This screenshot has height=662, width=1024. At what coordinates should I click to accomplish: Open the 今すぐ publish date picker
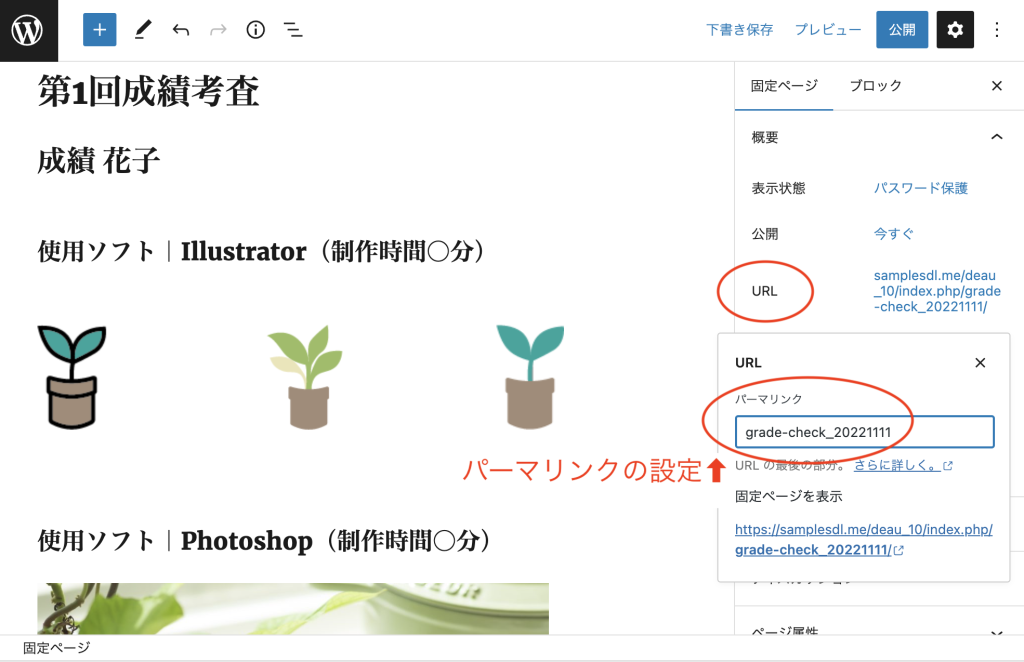pyautogui.click(x=894, y=234)
